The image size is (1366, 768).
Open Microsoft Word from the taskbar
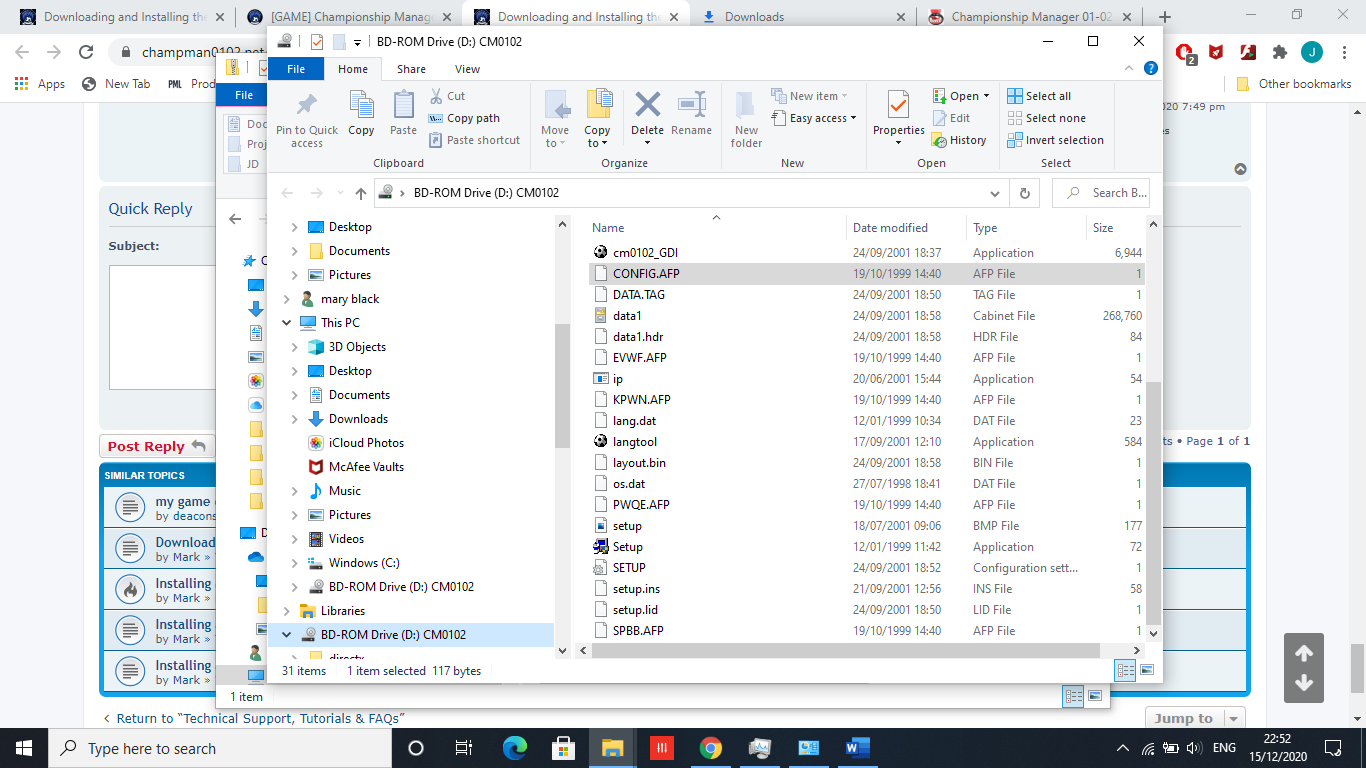(857, 748)
